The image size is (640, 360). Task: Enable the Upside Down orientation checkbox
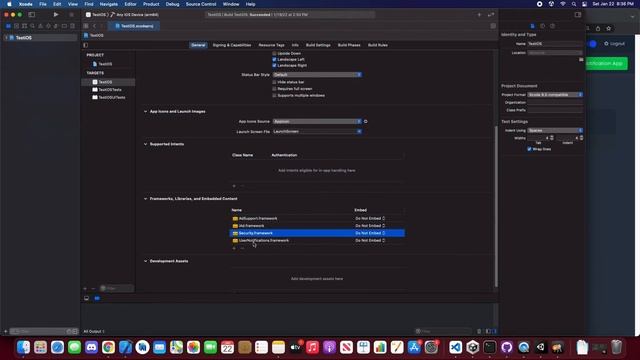click(274, 53)
